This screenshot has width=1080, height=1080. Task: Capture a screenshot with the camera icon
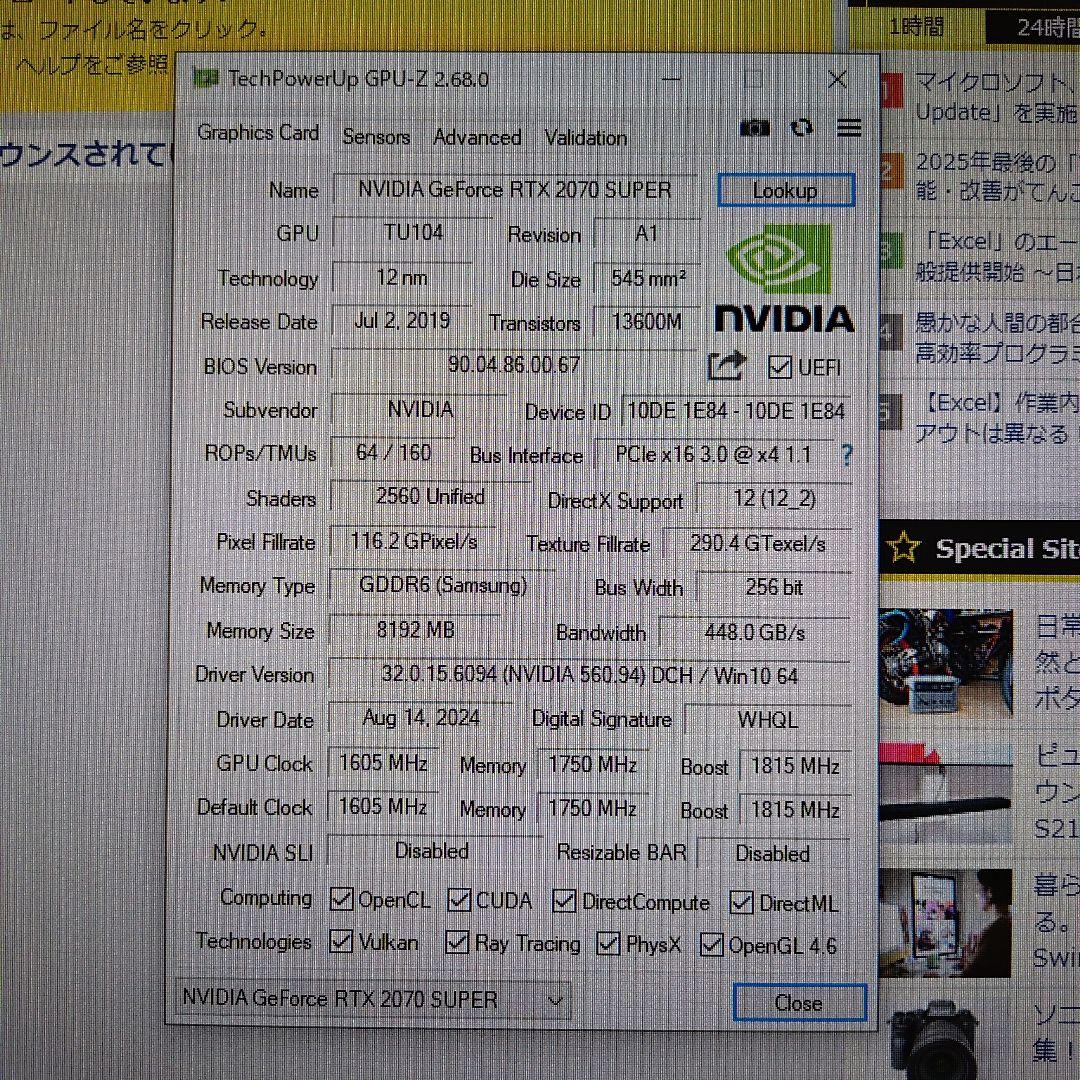(756, 128)
